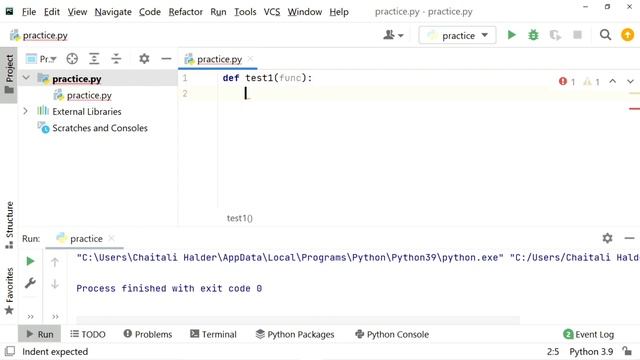Click Collapse All in Project panel

point(116,59)
